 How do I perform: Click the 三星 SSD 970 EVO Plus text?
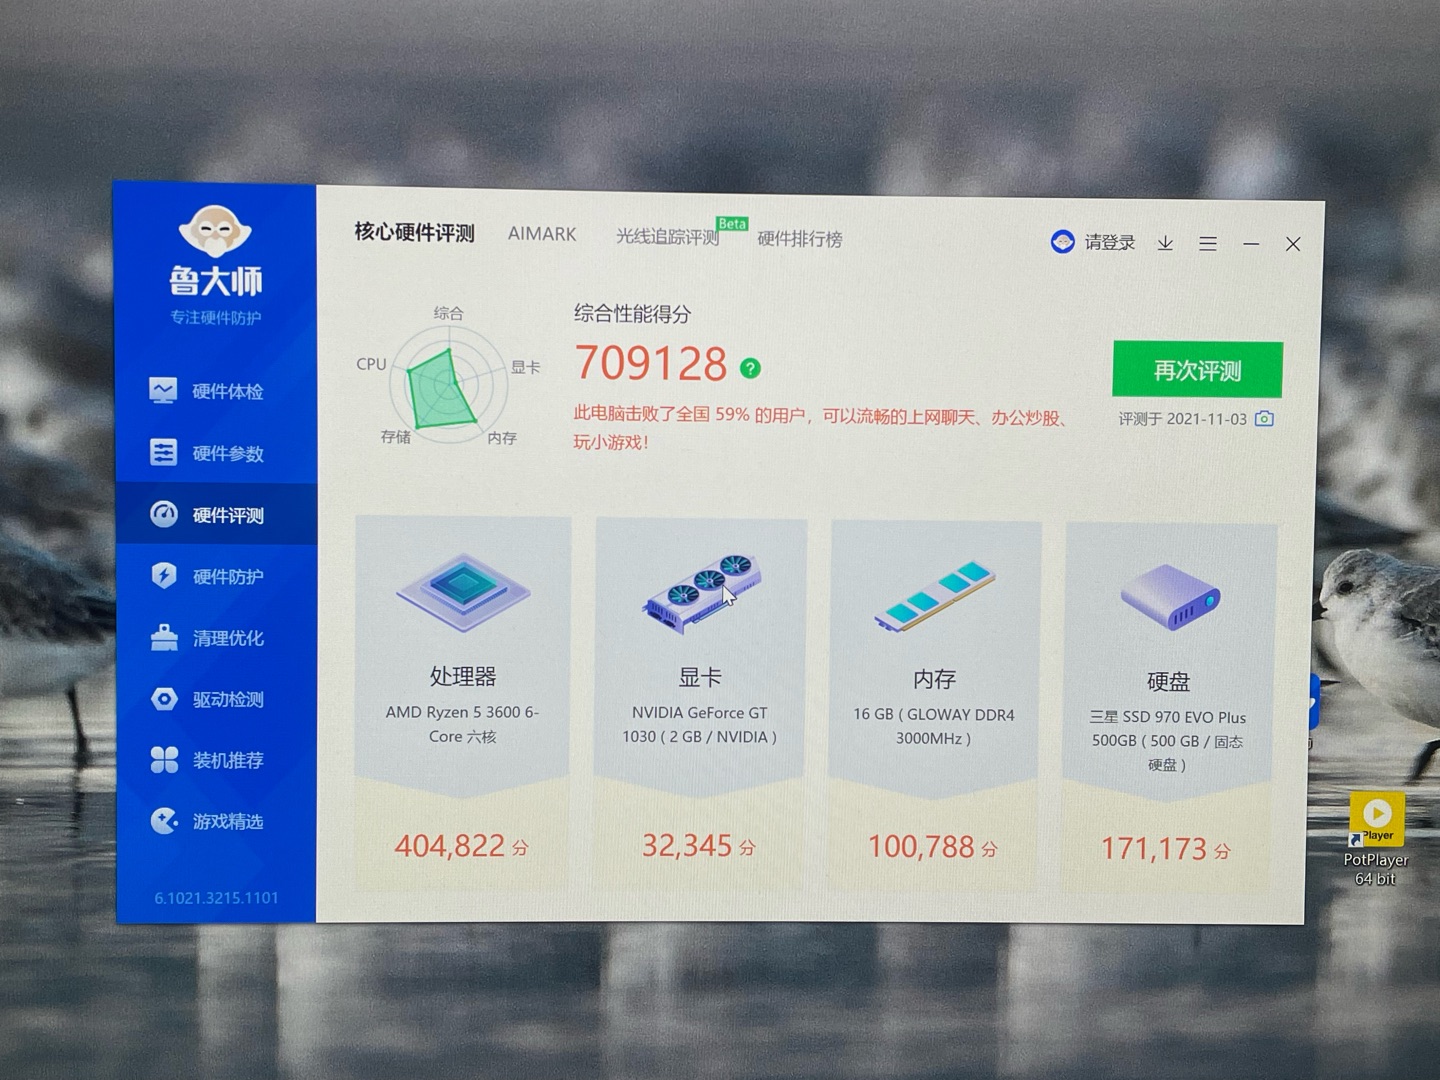click(x=1168, y=741)
